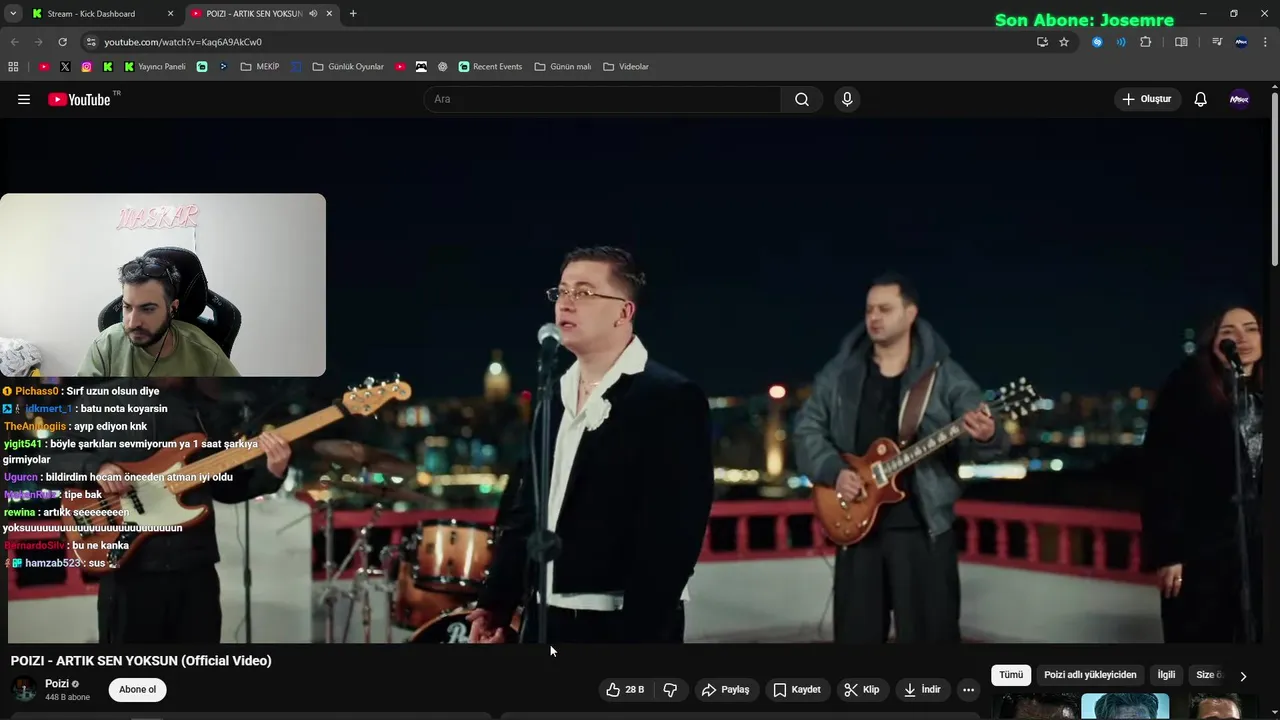Click the Kaydet save button
Image resolution: width=1280 pixels, height=720 pixels.
click(x=798, y=689)
